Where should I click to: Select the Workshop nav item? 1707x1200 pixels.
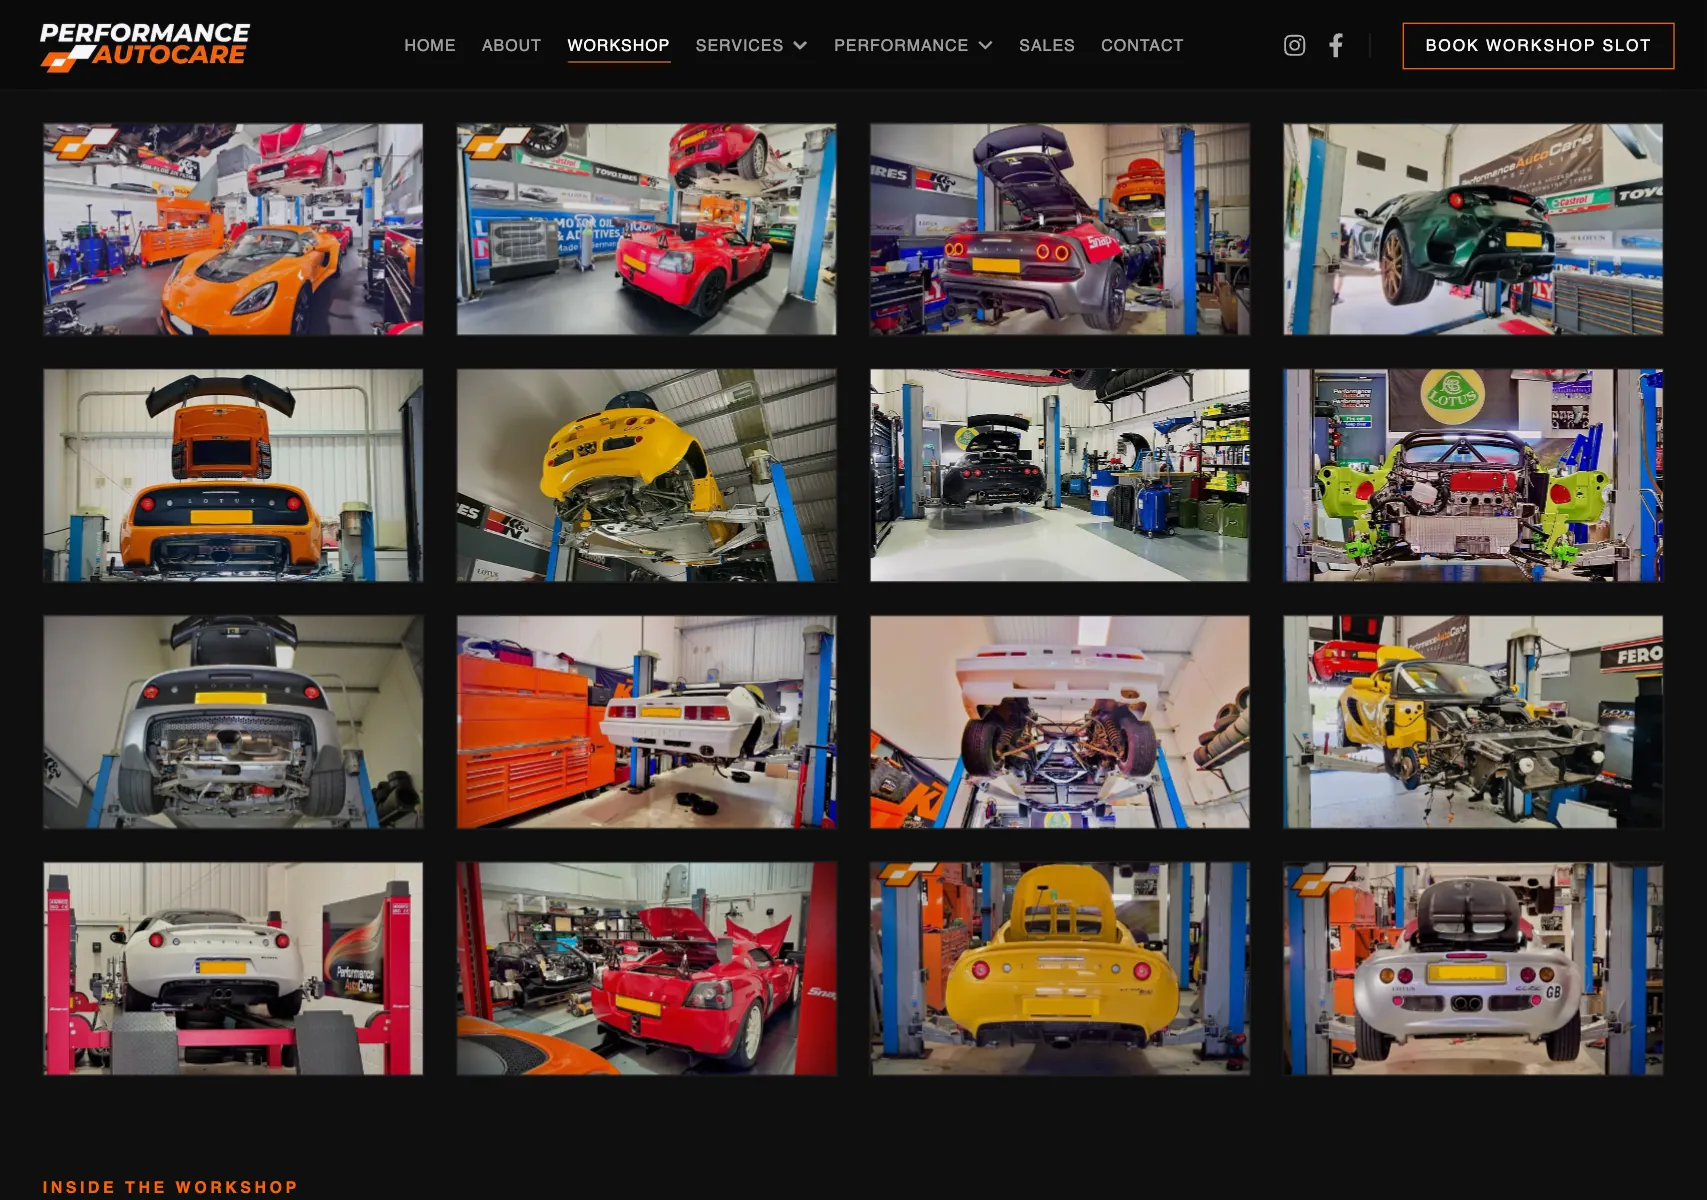click(x=618, y=46)
